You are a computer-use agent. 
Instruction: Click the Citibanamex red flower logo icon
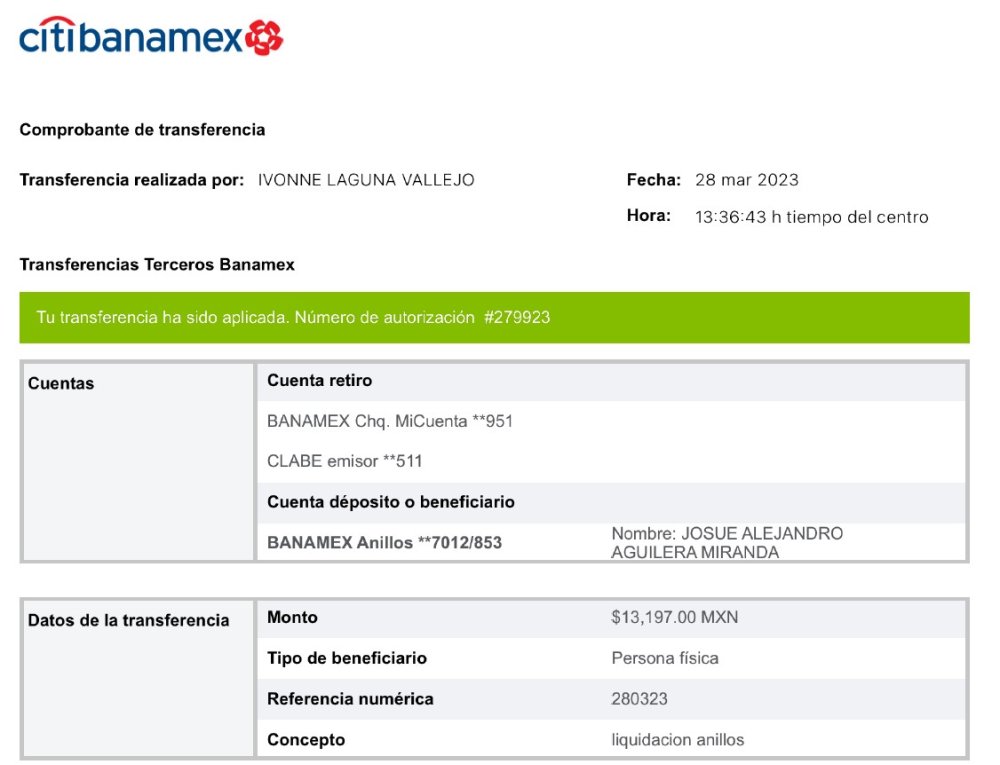[264, 38]
